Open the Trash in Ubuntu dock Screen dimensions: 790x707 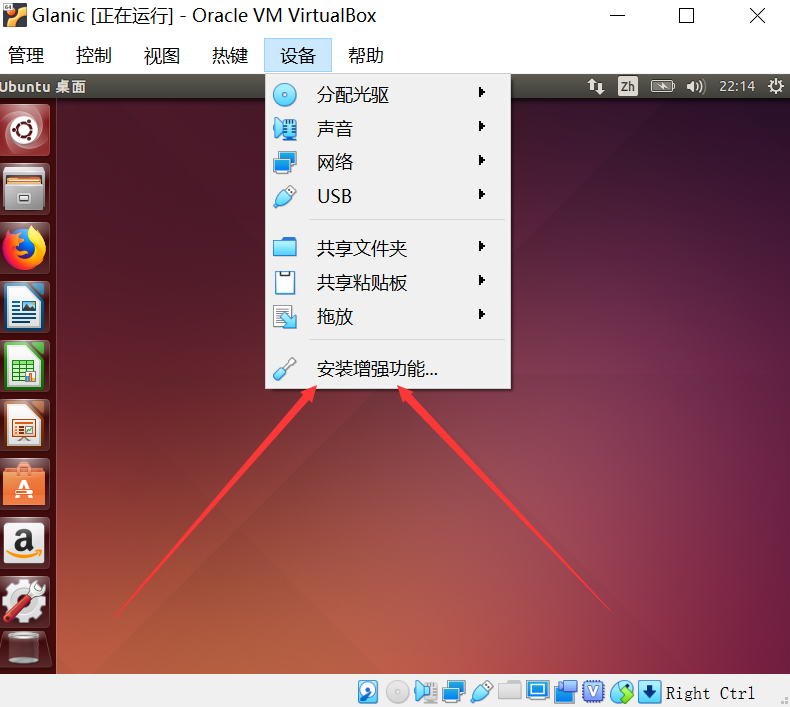tap(24, 649)
